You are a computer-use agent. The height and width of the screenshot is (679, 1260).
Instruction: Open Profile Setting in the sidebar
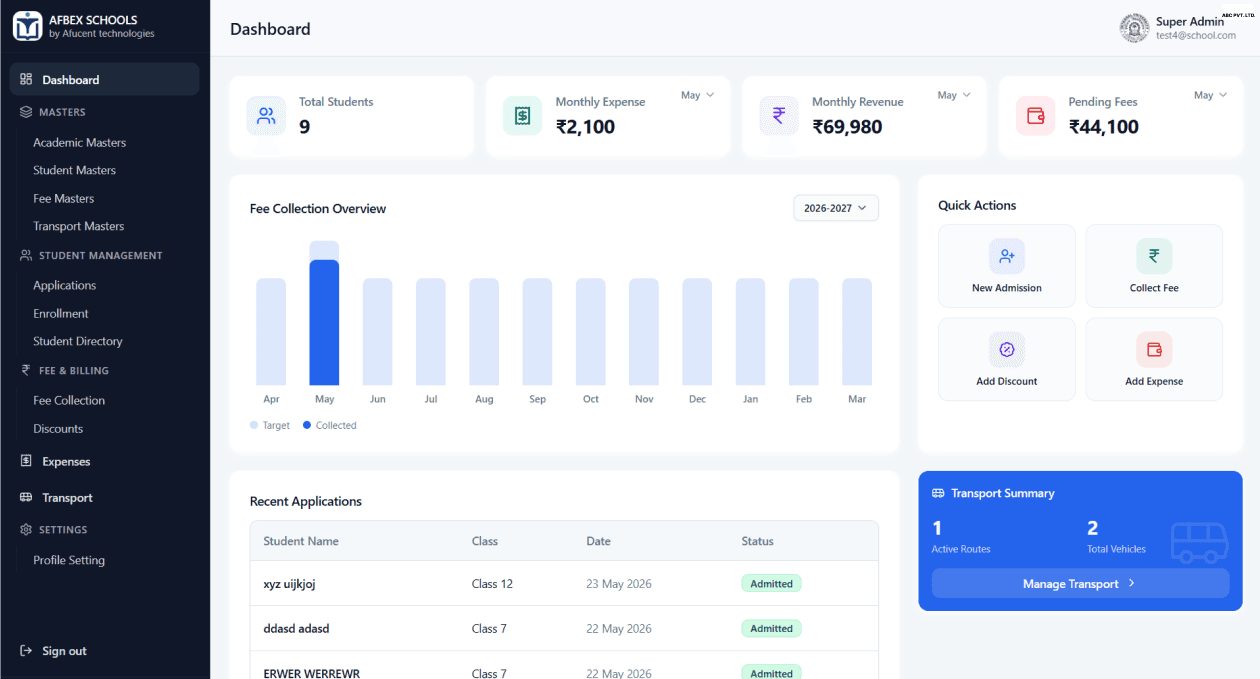(x=69, y=560)
